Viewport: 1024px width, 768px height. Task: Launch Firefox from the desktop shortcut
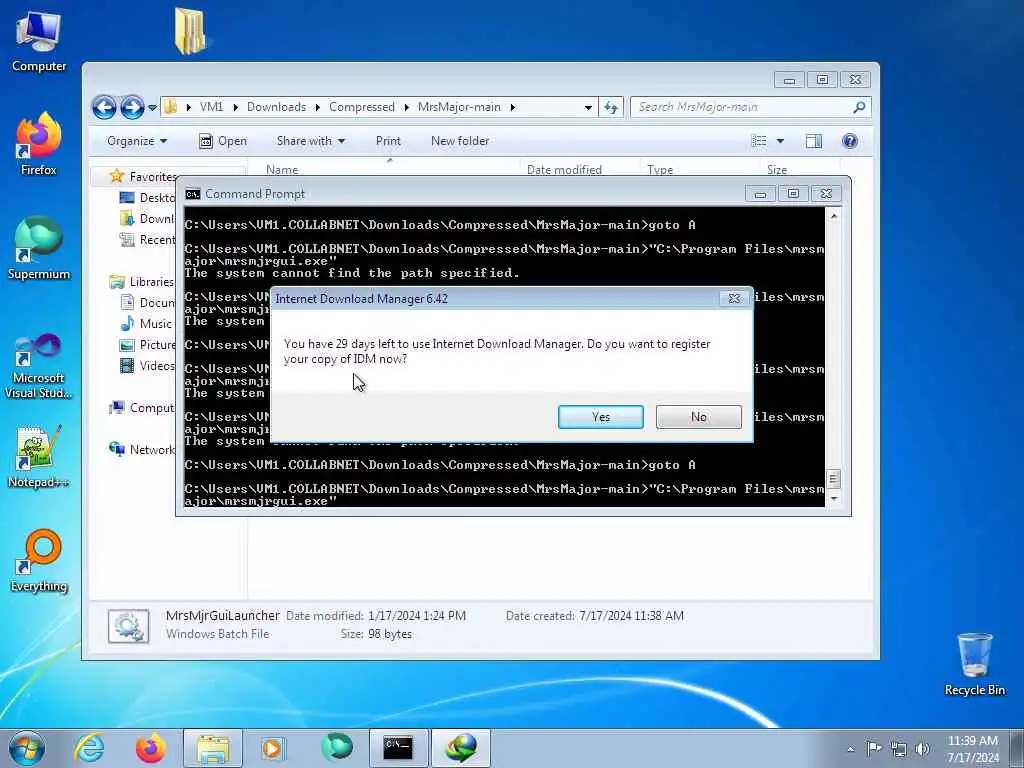[39, 144]
